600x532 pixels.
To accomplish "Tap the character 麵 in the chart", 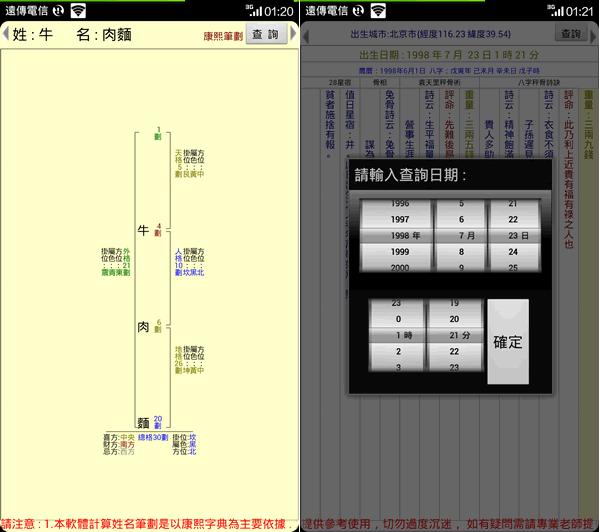I will pos(143,423).
